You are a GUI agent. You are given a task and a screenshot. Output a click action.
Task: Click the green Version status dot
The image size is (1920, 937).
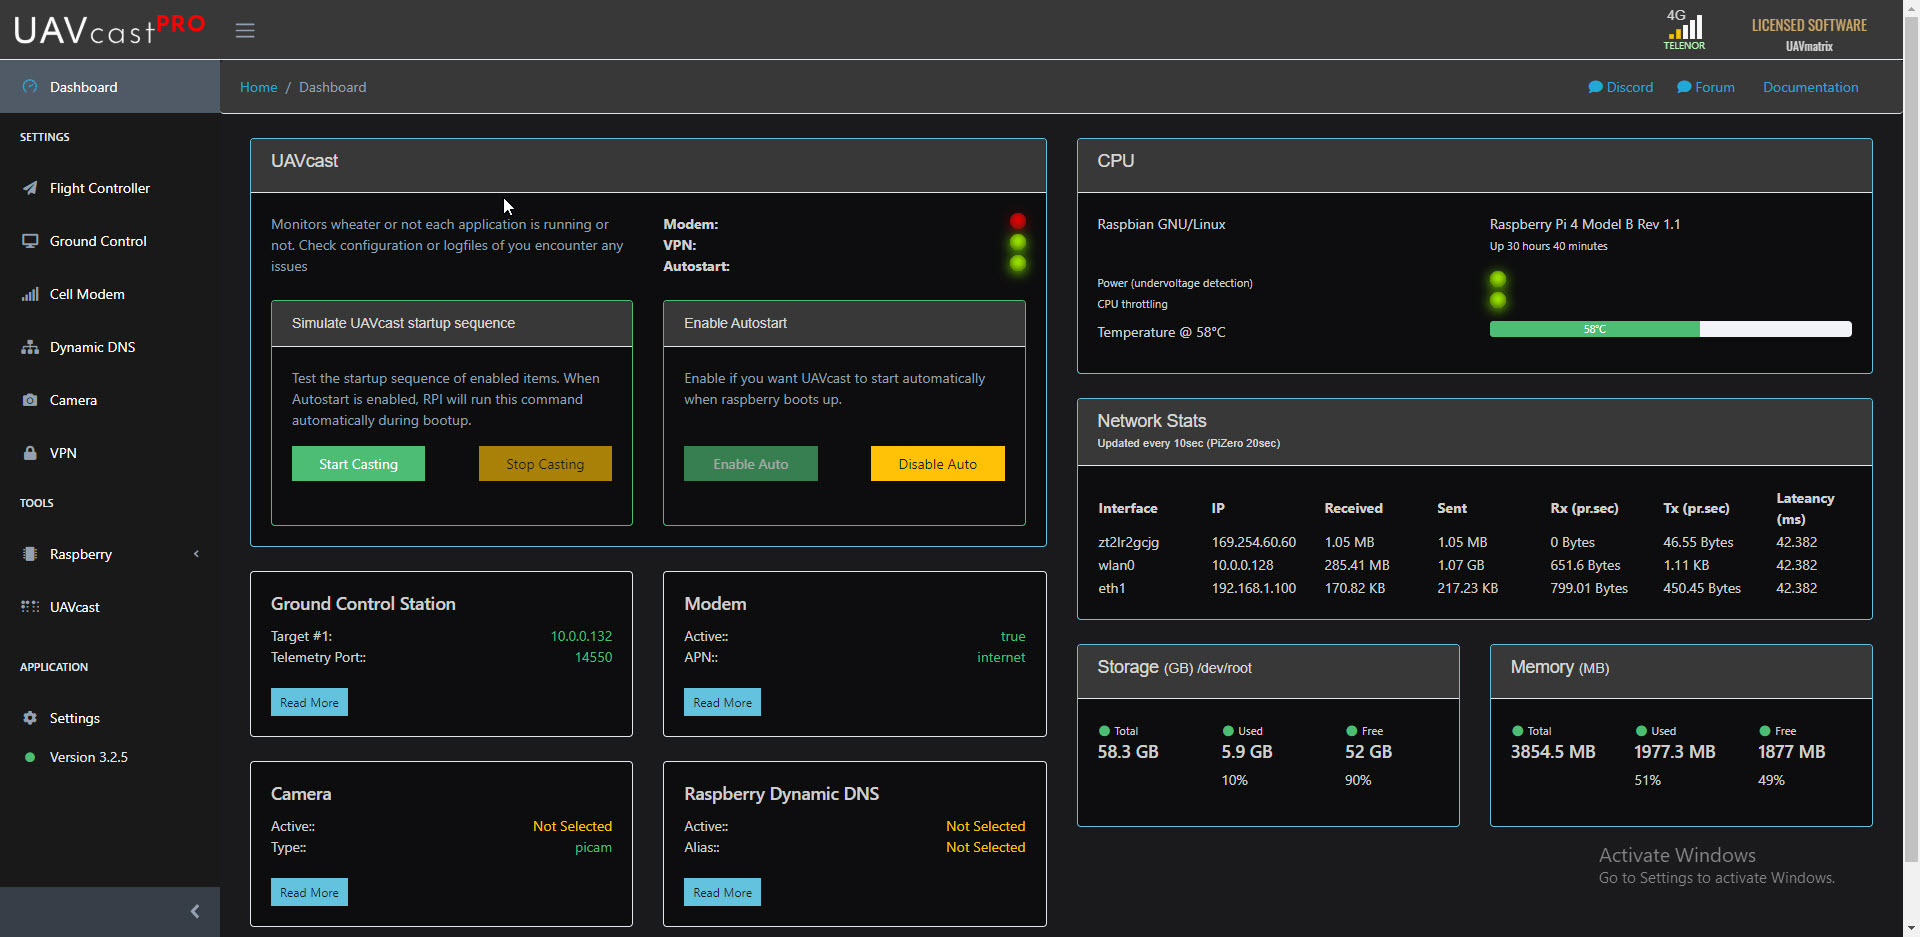point(30,757)
